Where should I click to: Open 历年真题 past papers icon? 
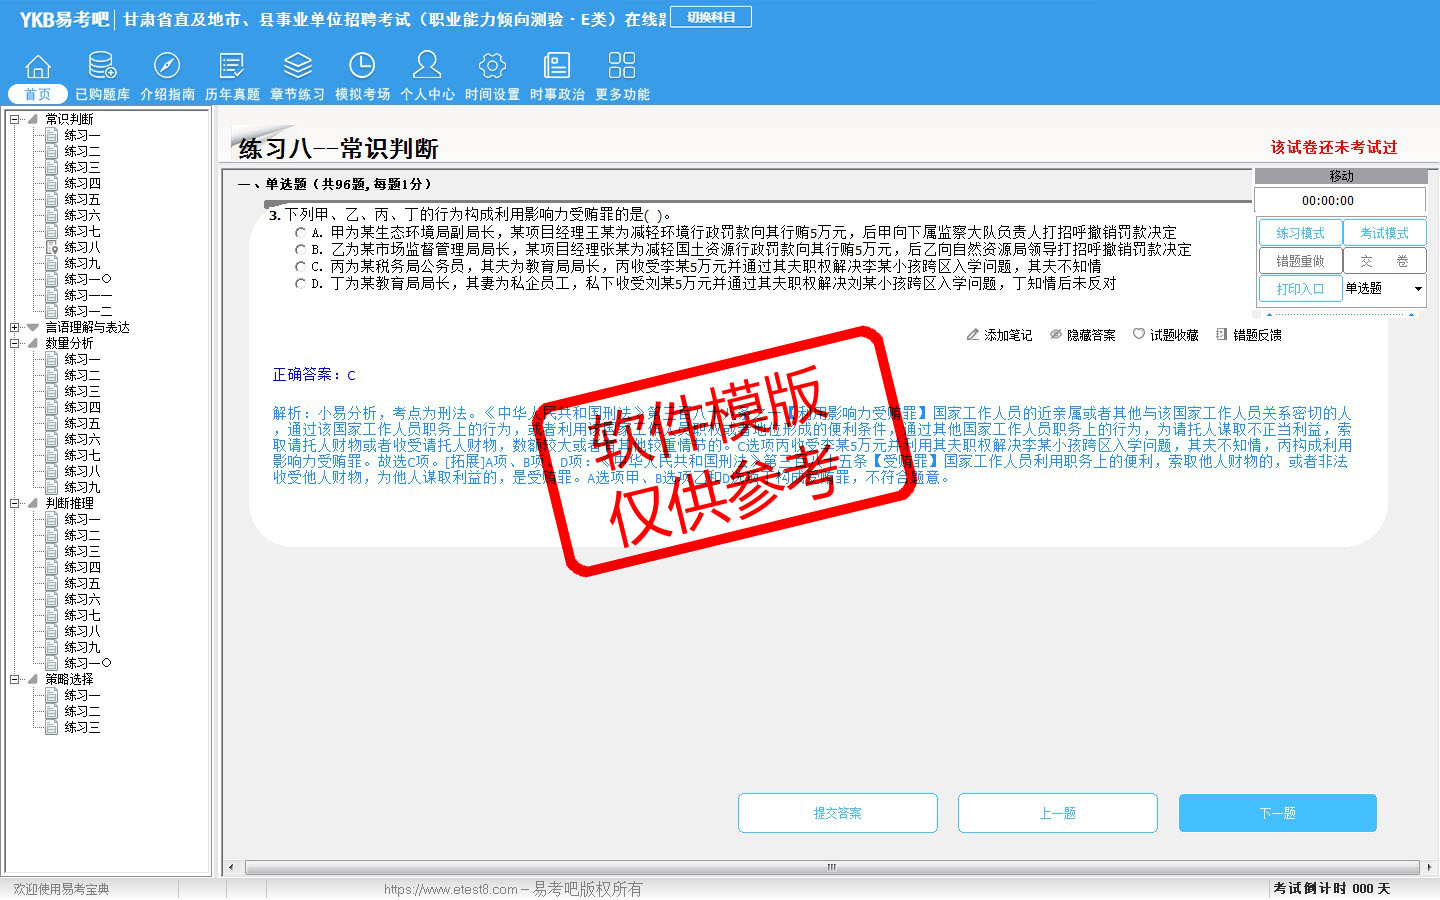tap(232, 67)
